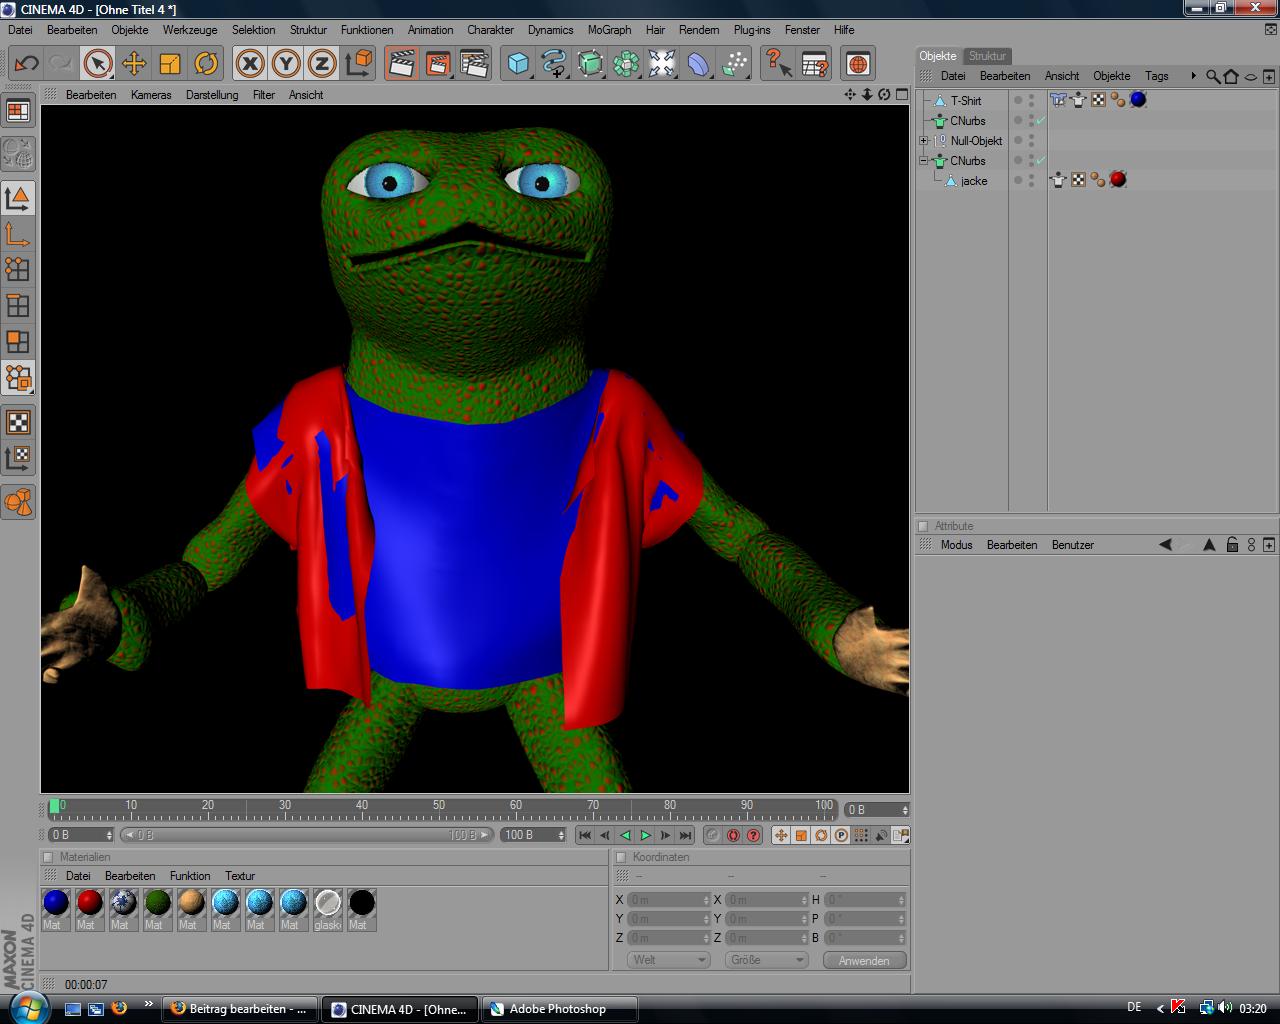Click the Render View clapperboard icon
Screen dimensions: 1280x1024
pos(401,64)
